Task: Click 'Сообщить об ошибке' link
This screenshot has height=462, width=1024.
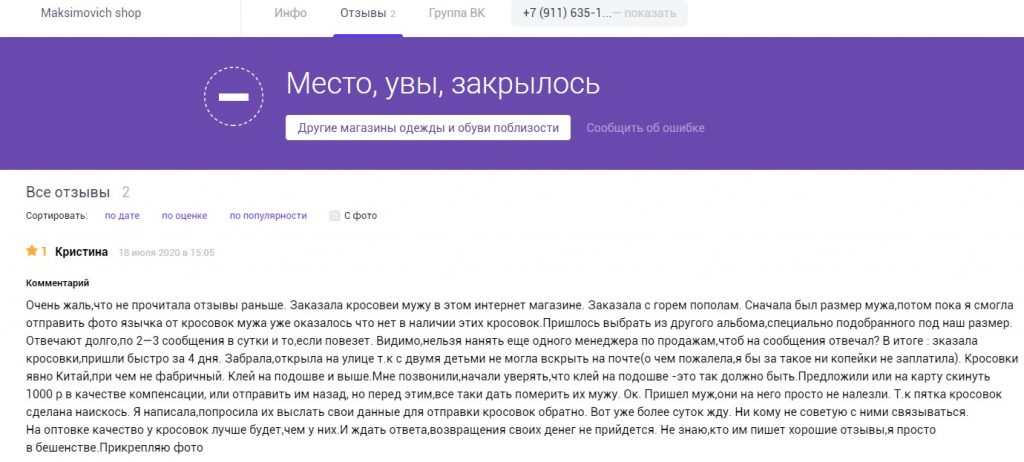Action: tap(645, 127)
